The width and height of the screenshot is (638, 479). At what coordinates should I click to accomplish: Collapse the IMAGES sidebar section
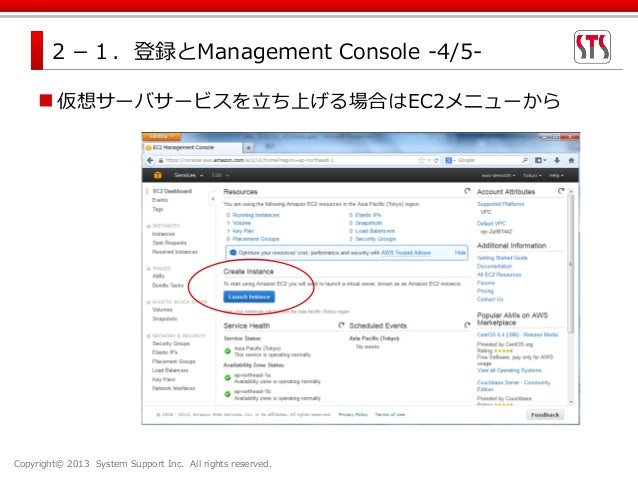click(149, 269)
